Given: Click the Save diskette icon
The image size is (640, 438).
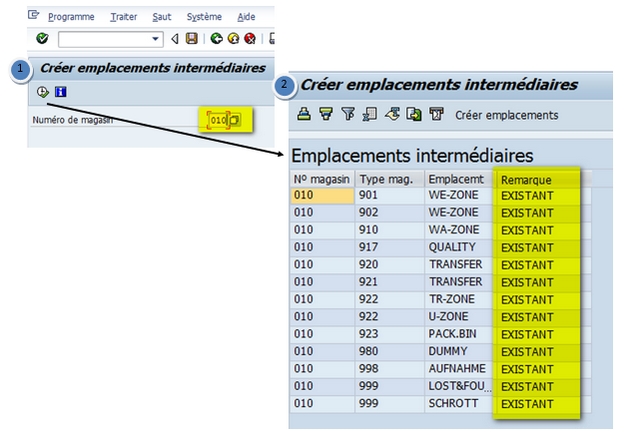Looking at the screenshot, I should coord(191,39).
